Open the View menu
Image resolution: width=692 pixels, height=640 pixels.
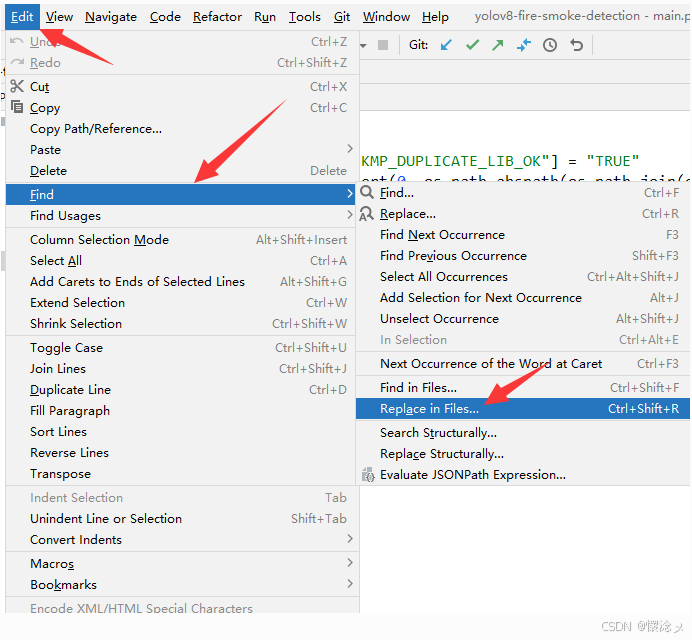pos(59,17)
